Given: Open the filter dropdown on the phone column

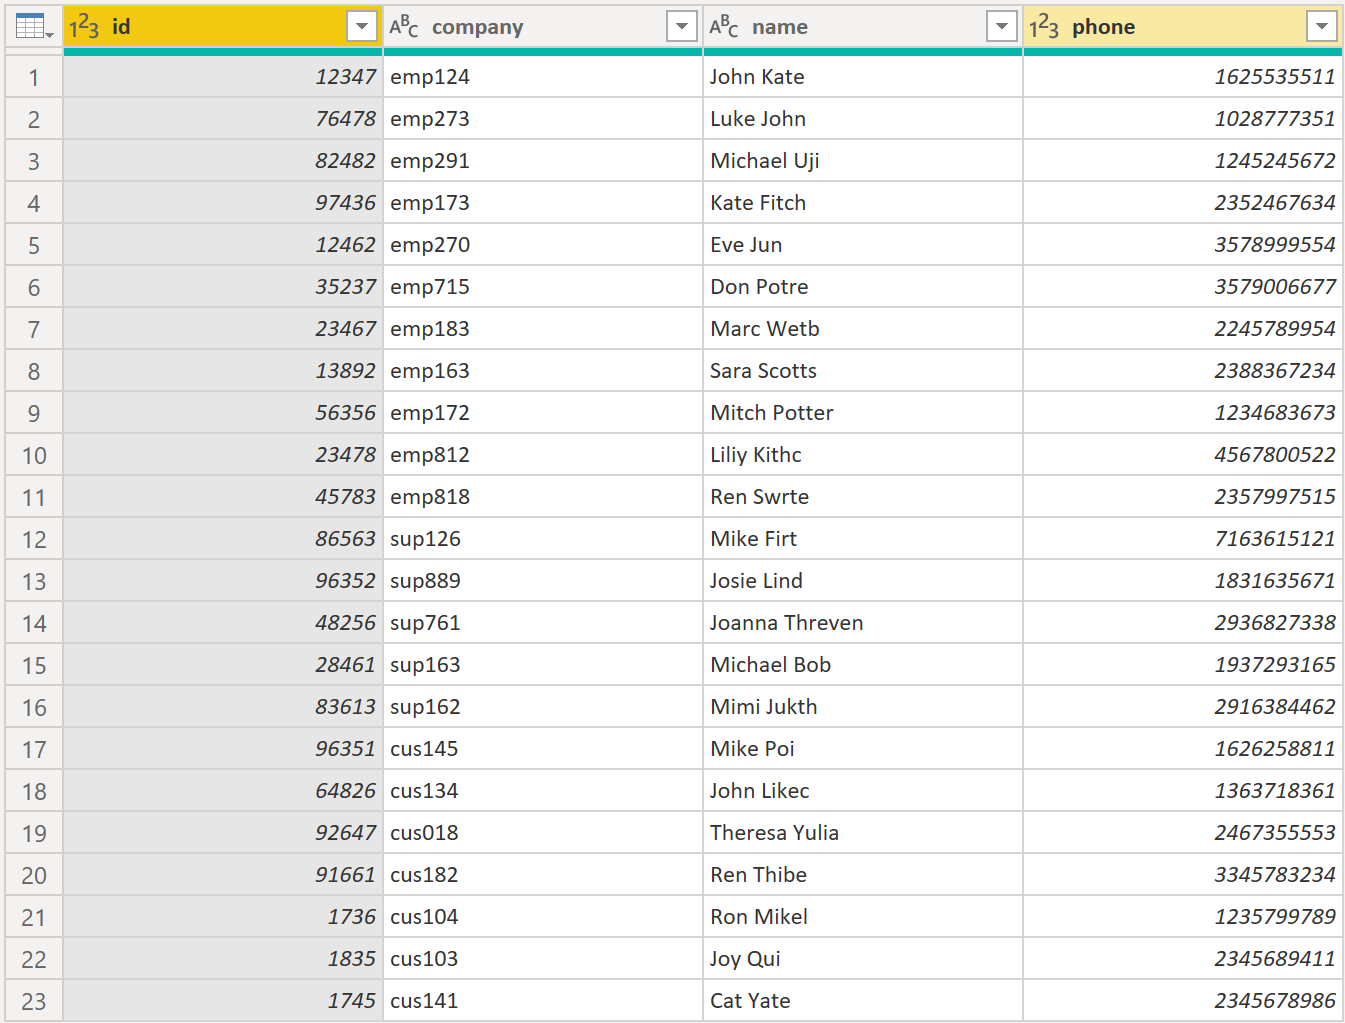Looking at the screenshot, I should [1322, 26].
